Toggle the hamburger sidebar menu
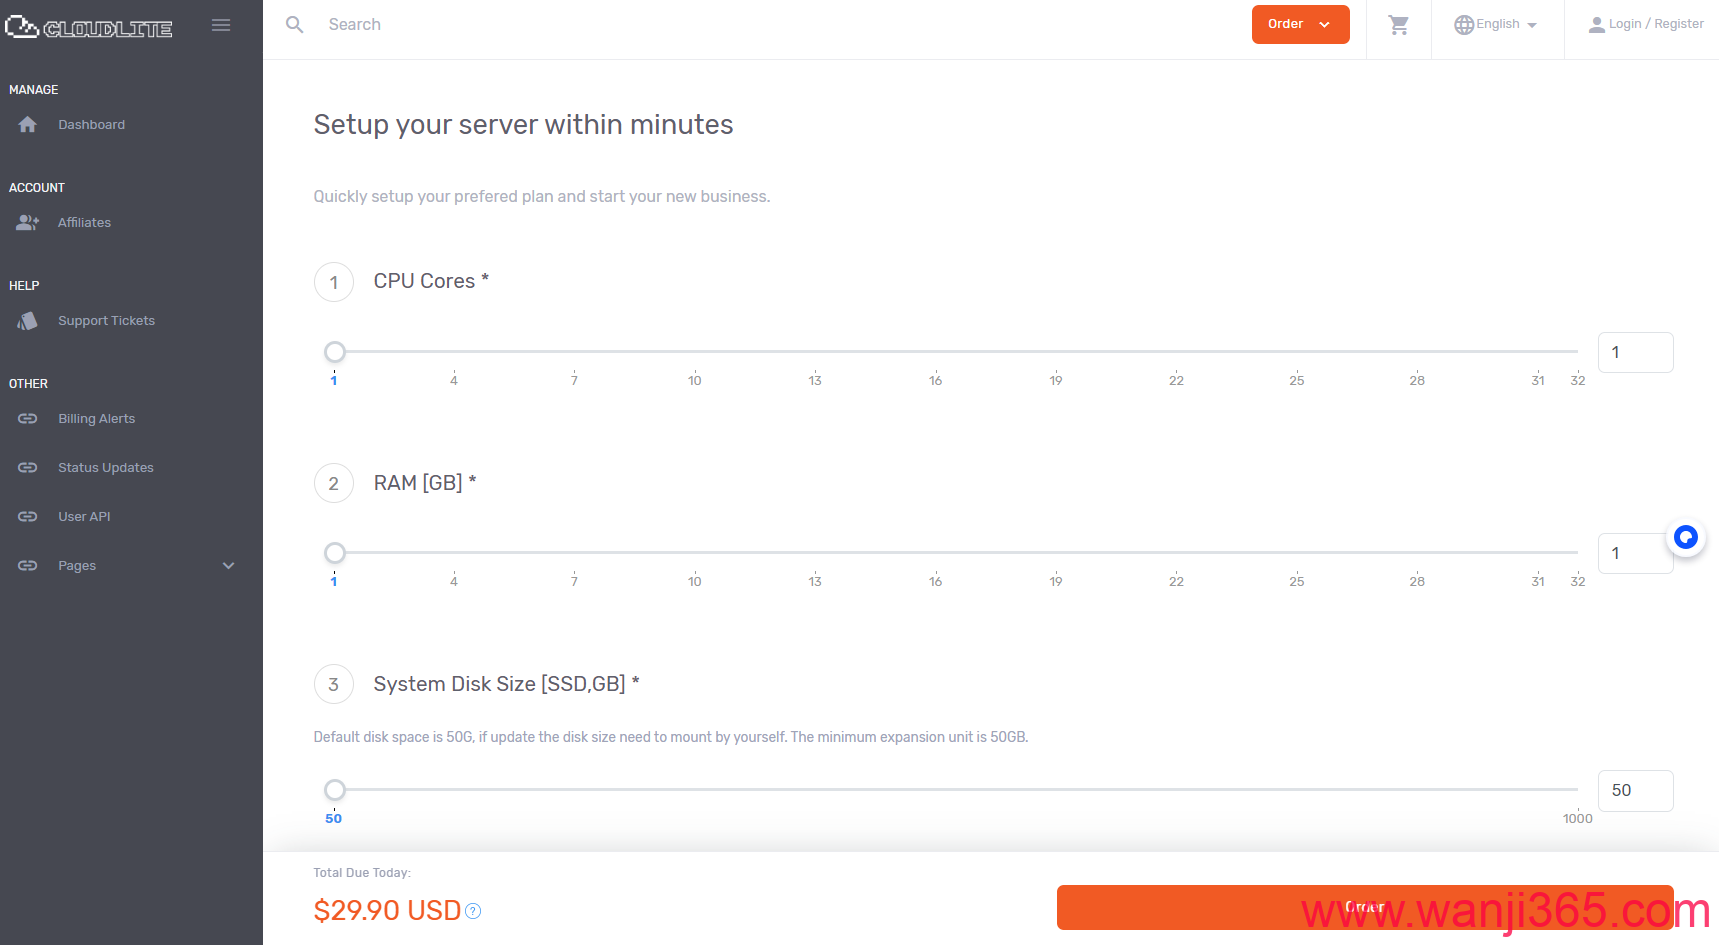 (221, 25)
